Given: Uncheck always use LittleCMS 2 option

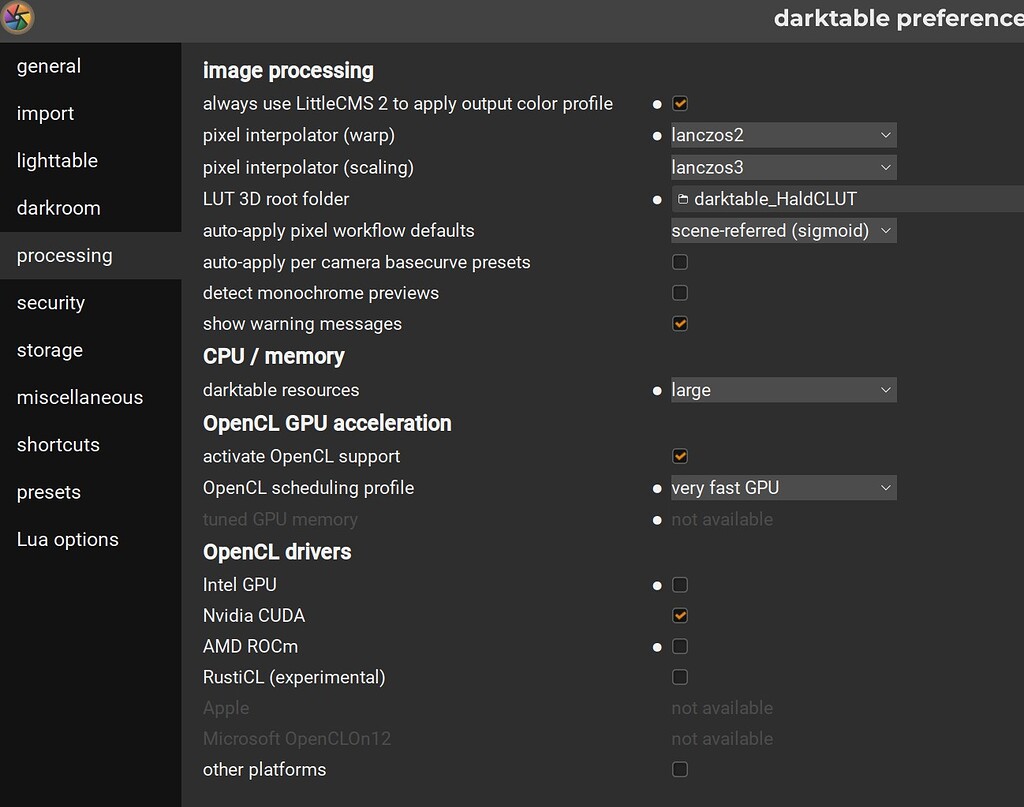Looking at the screenshot, I should (x=680, y=103).
